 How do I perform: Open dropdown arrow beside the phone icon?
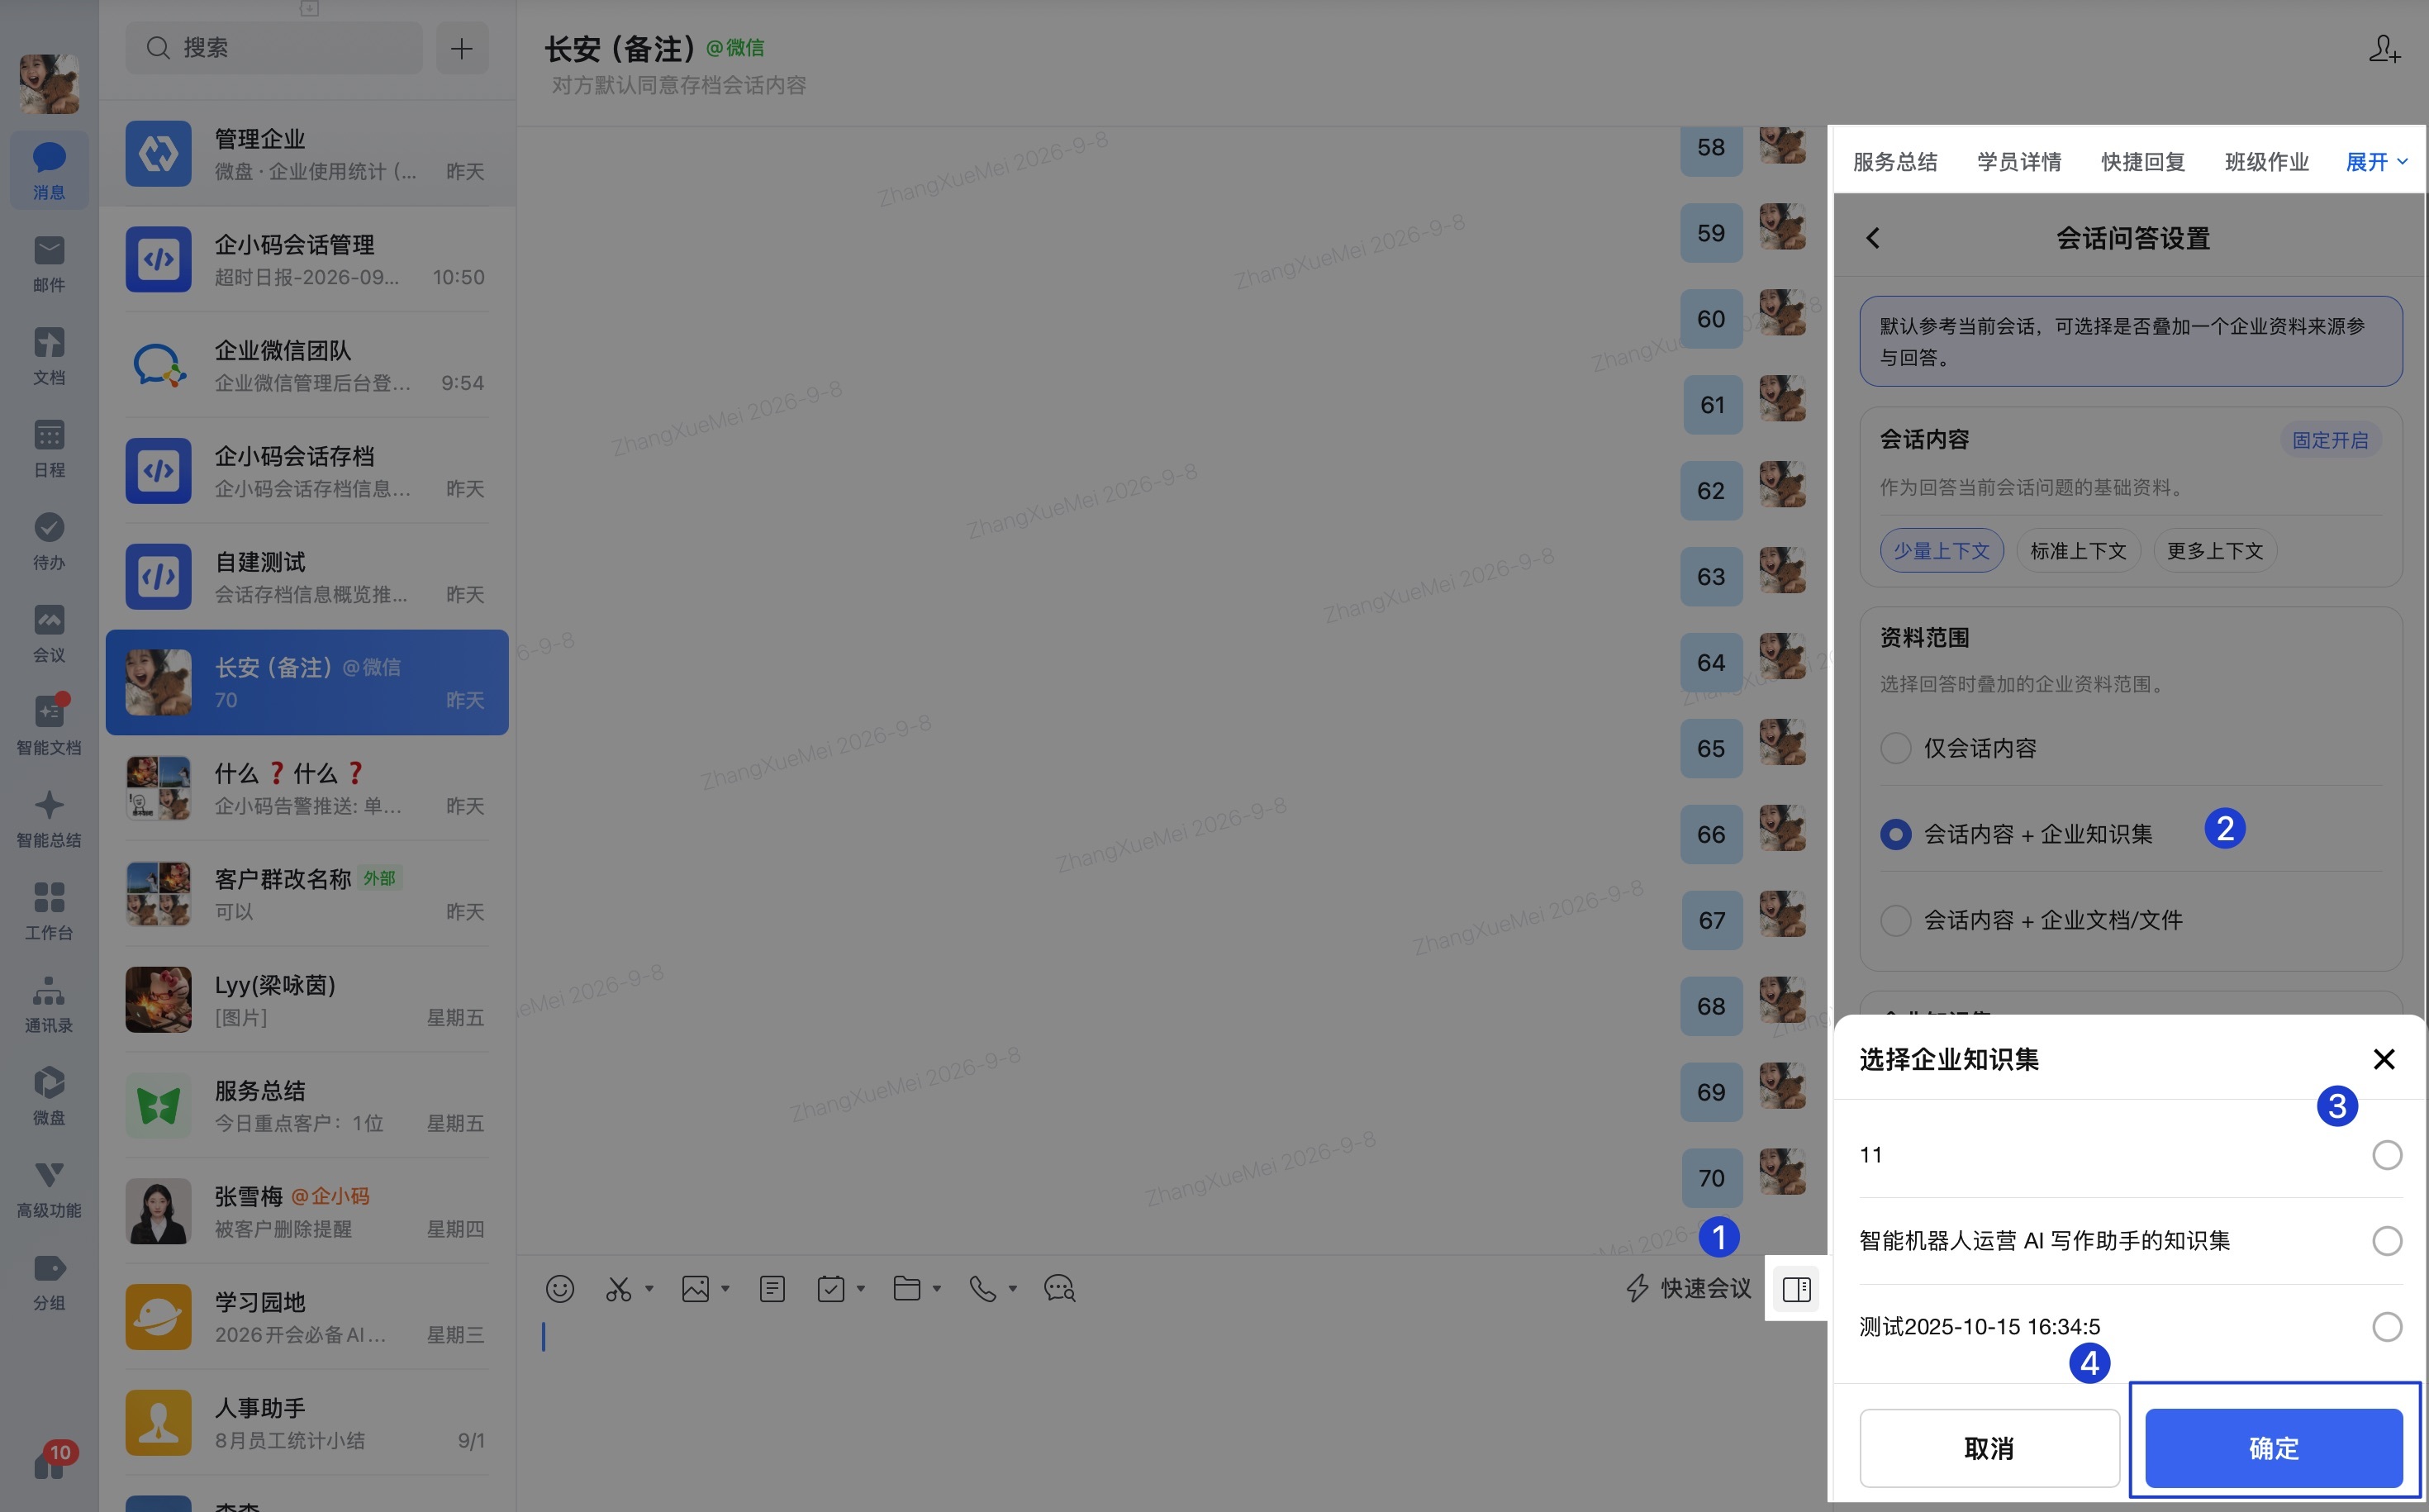pyautogui.click(x=1012, y=1288)
